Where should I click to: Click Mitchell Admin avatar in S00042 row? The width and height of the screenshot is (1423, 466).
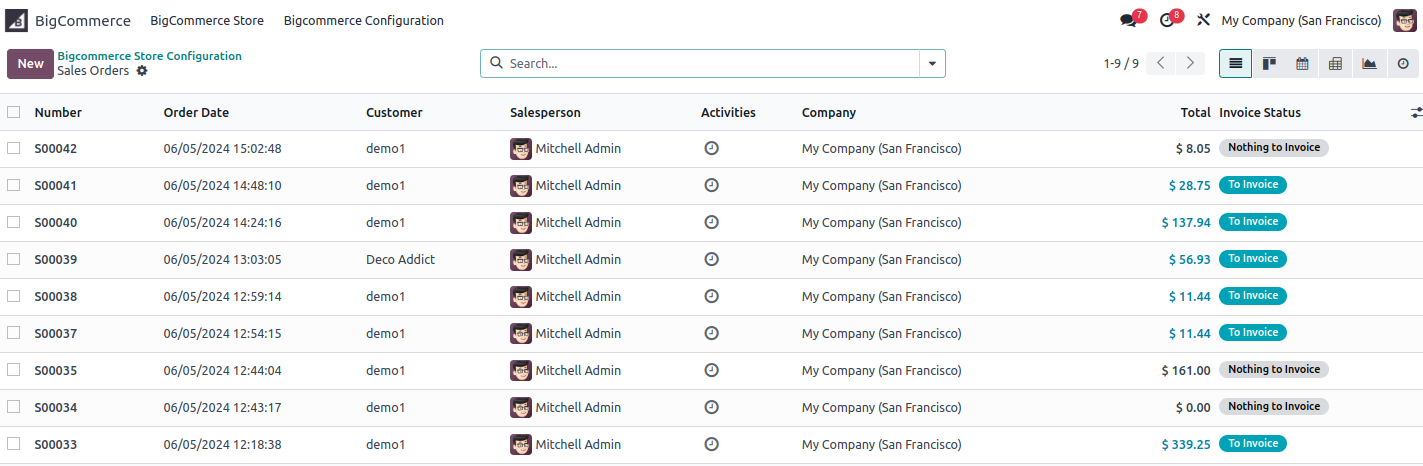tap(520, 149)
